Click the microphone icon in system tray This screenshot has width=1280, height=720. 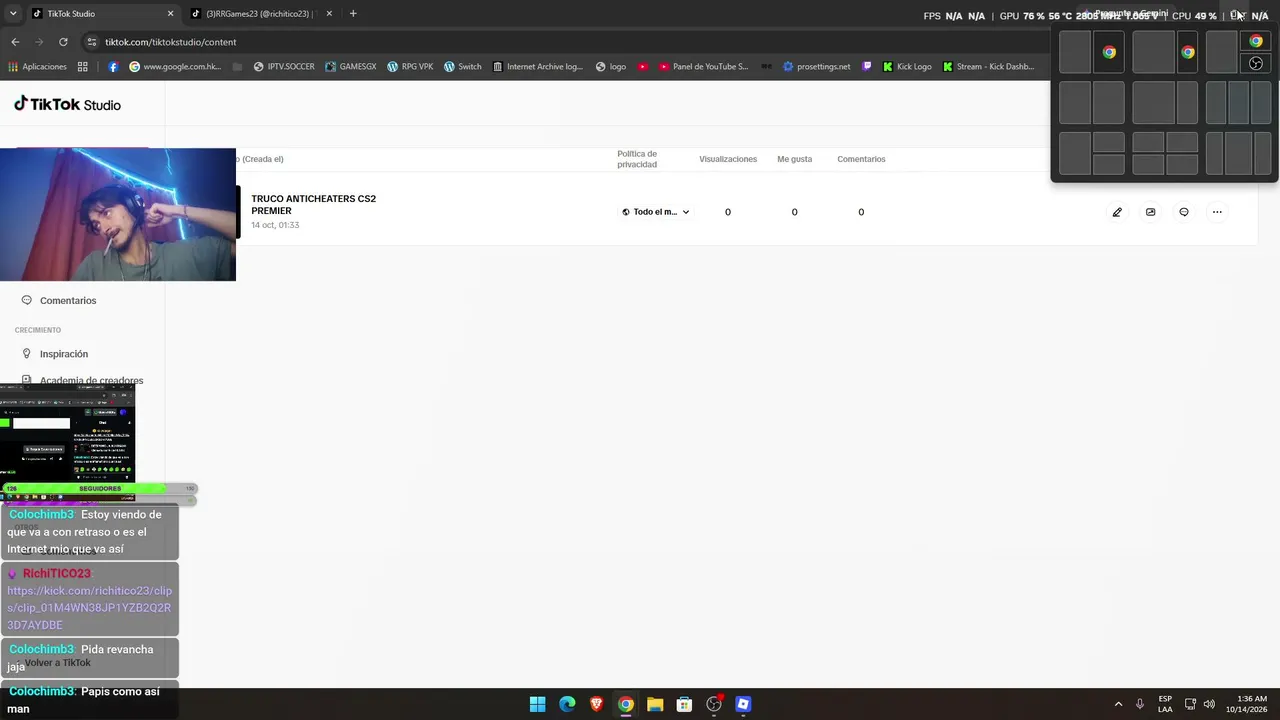pos(1139,704)
